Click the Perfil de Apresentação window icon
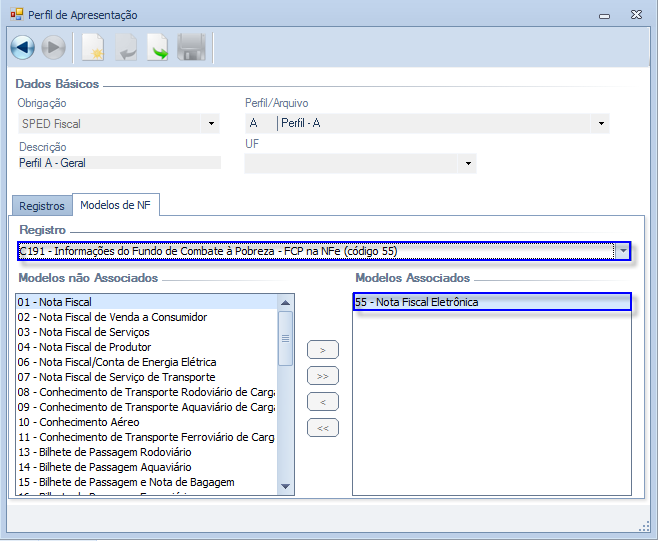The height and width of the screenshot is (541, 658). (x=16, y=15)
